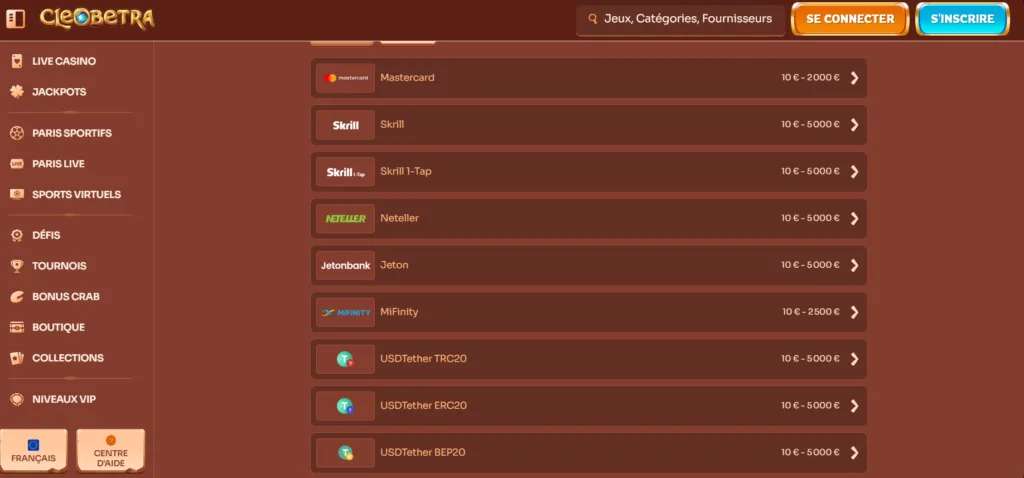Expand the Skrill row arrow
This screenshot has width=1024, height=478.
click(854, 125)
